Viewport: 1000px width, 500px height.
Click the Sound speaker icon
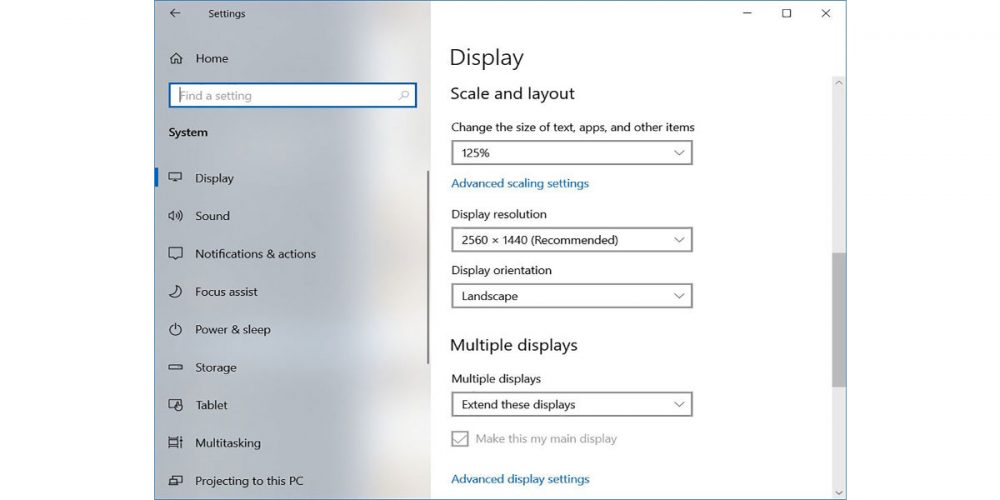click(x=176, y=216)
